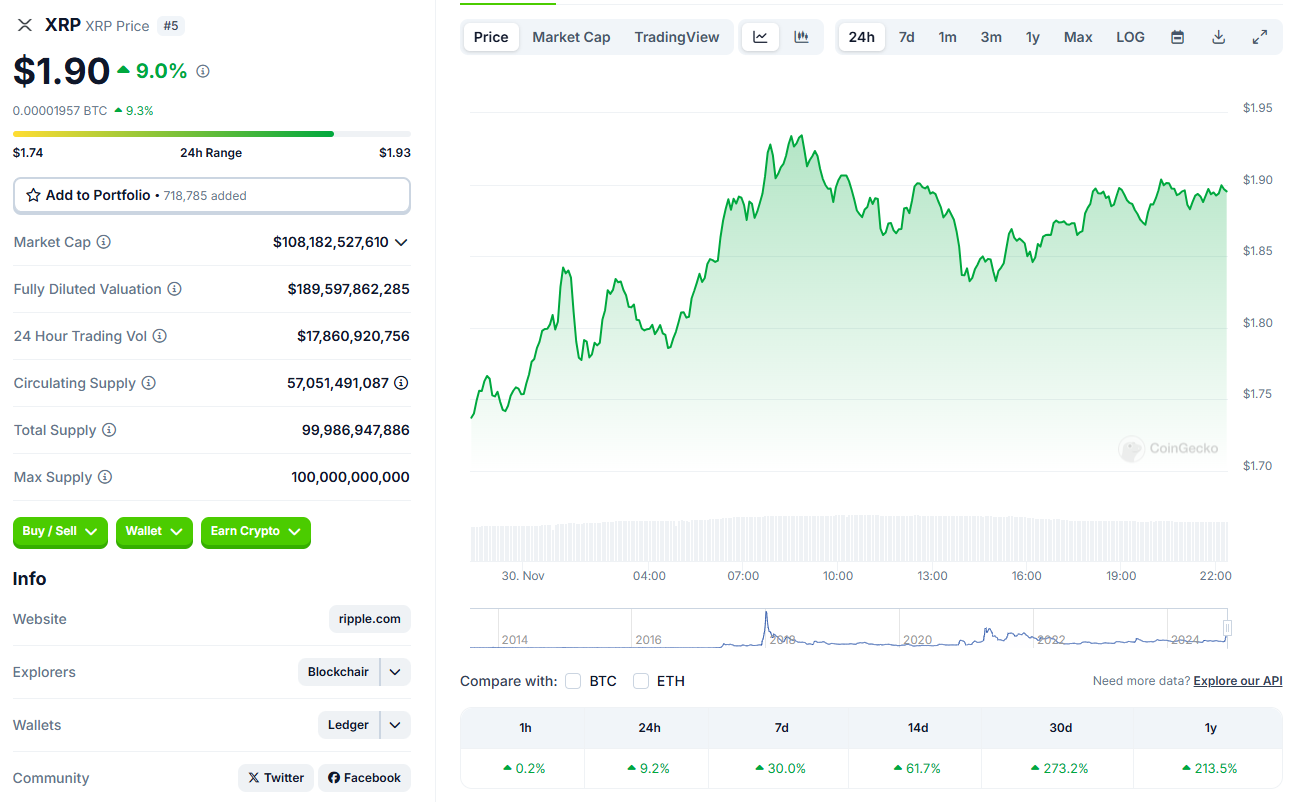
Task: Click the #5 rank badge
Action: 171,26
